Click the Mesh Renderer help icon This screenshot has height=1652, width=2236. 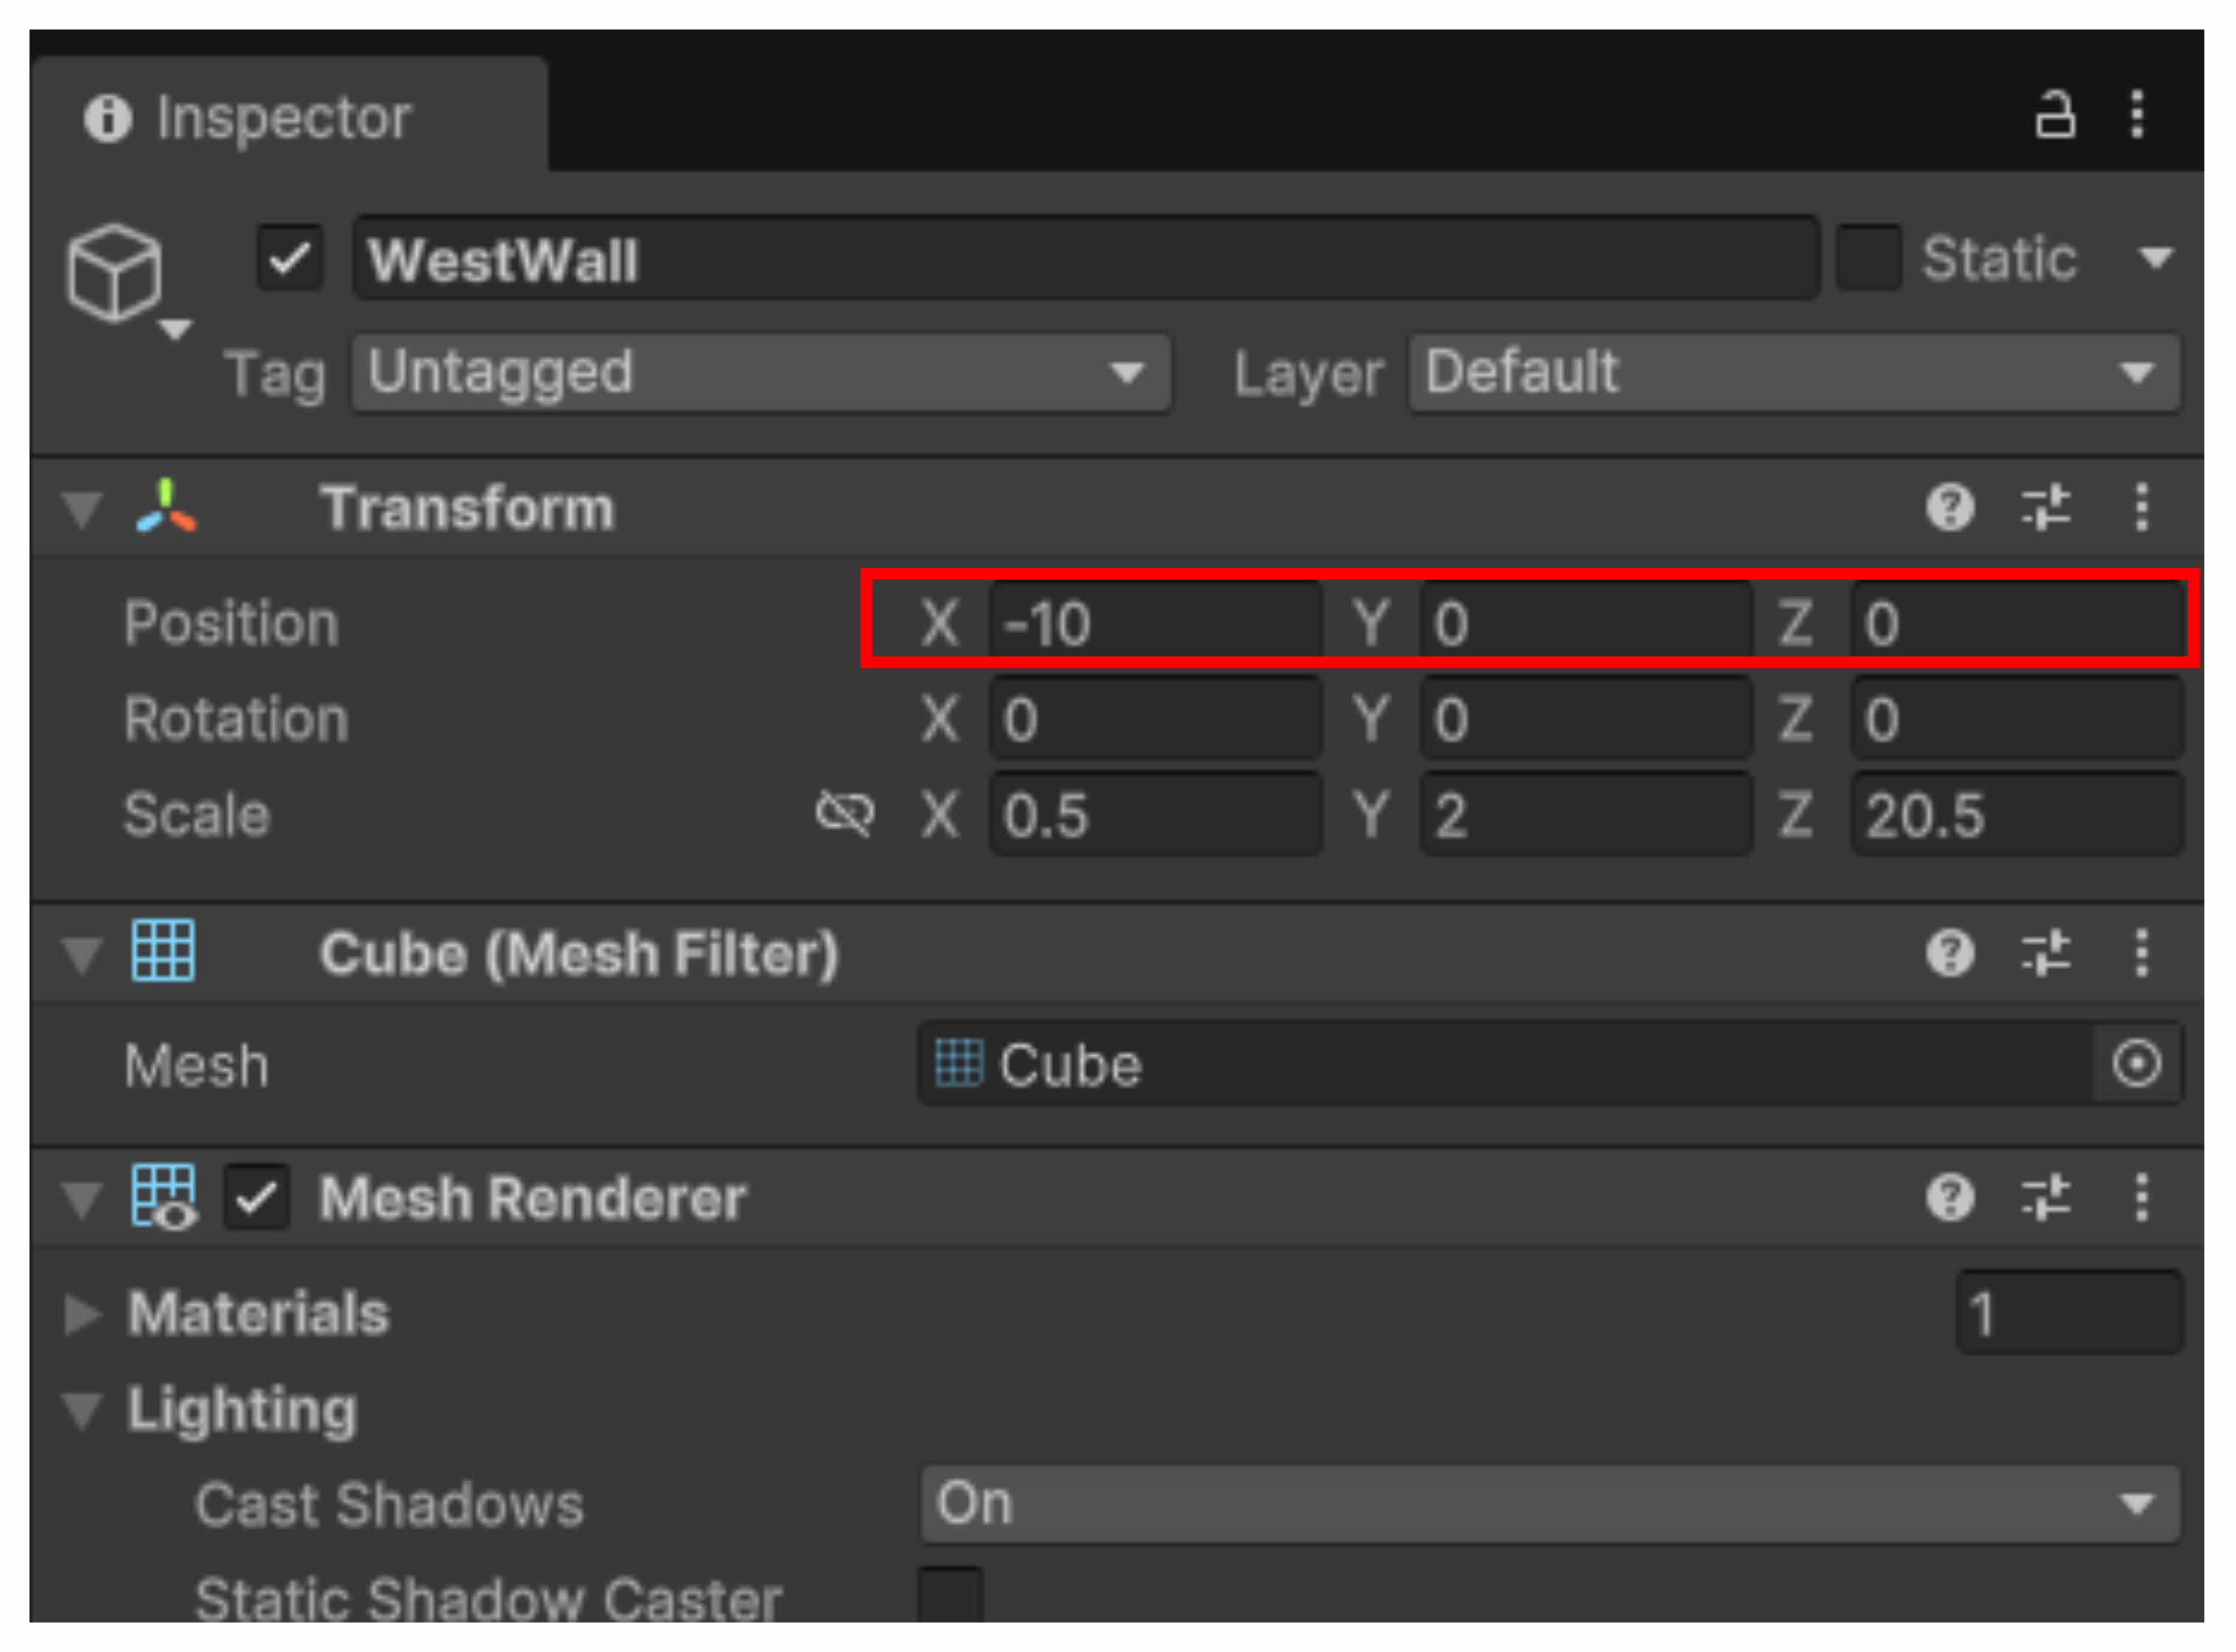tap(1949, 1197)
